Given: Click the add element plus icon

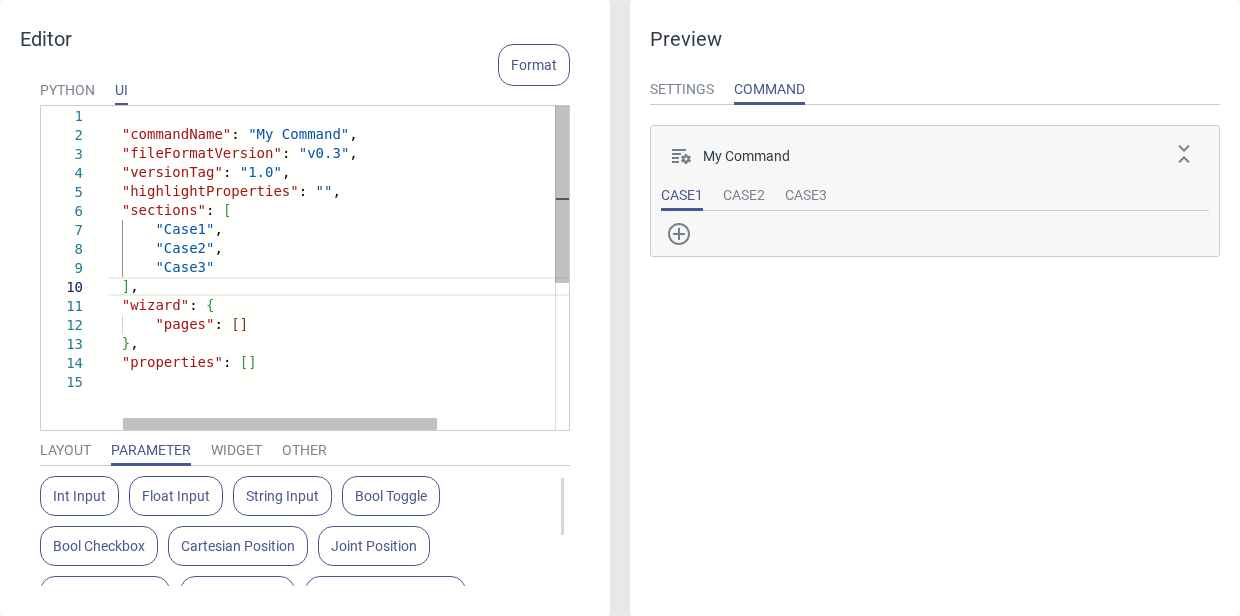Looking at the screenshot, I should coord(679,234).
